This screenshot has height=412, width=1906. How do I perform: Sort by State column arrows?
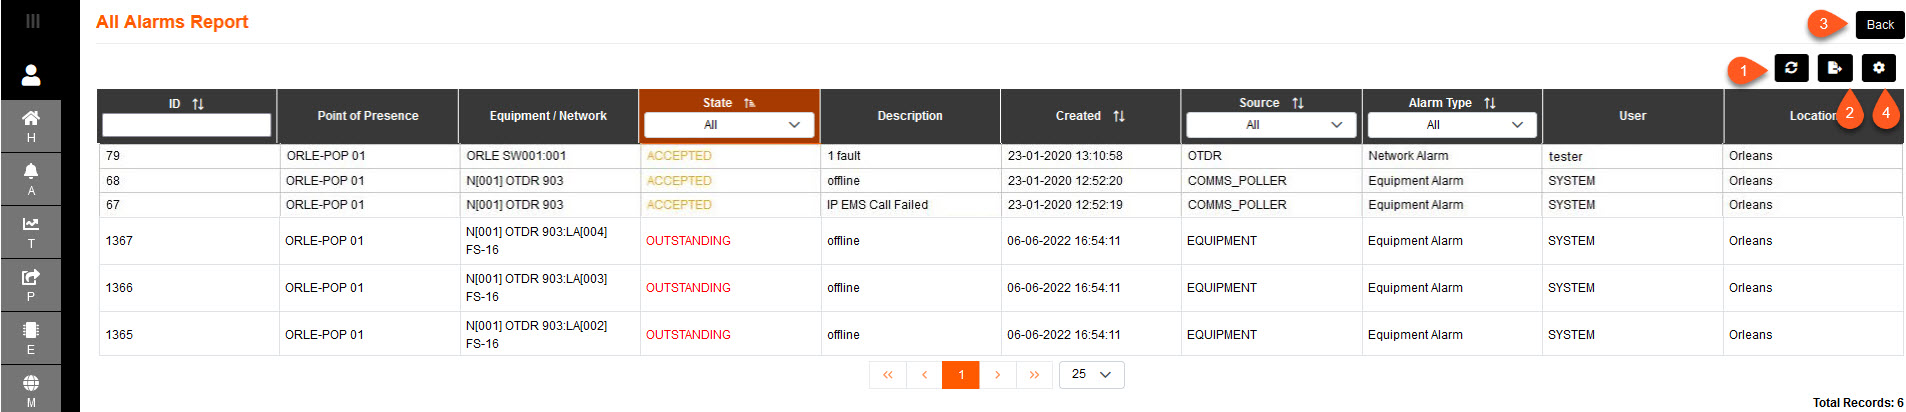point(749,103)
